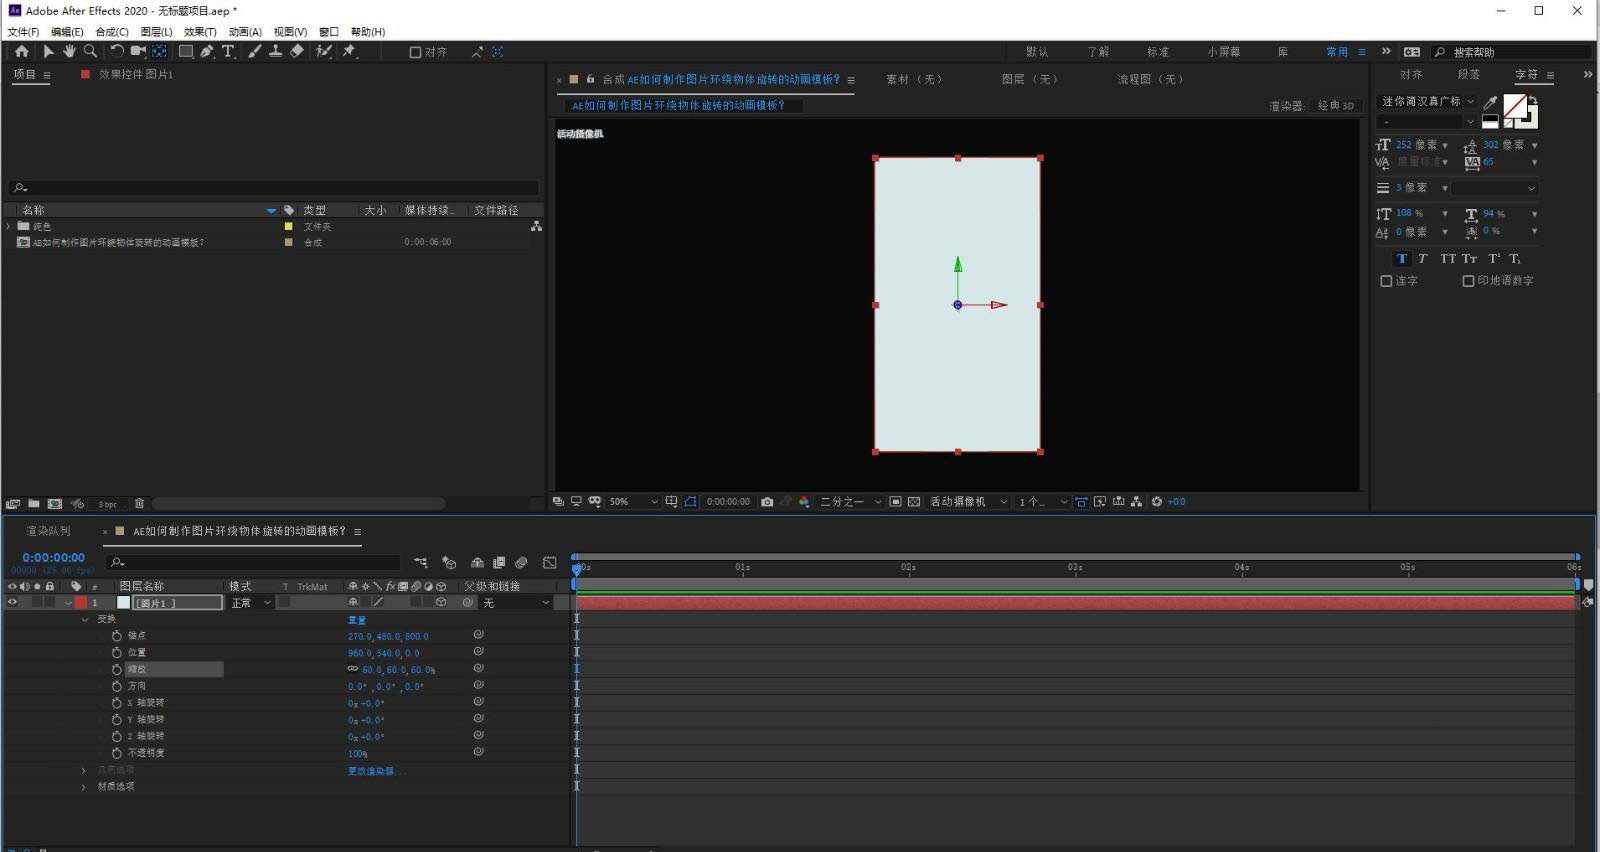Enable the 对齐 snapping checkbox

(415, 52)
